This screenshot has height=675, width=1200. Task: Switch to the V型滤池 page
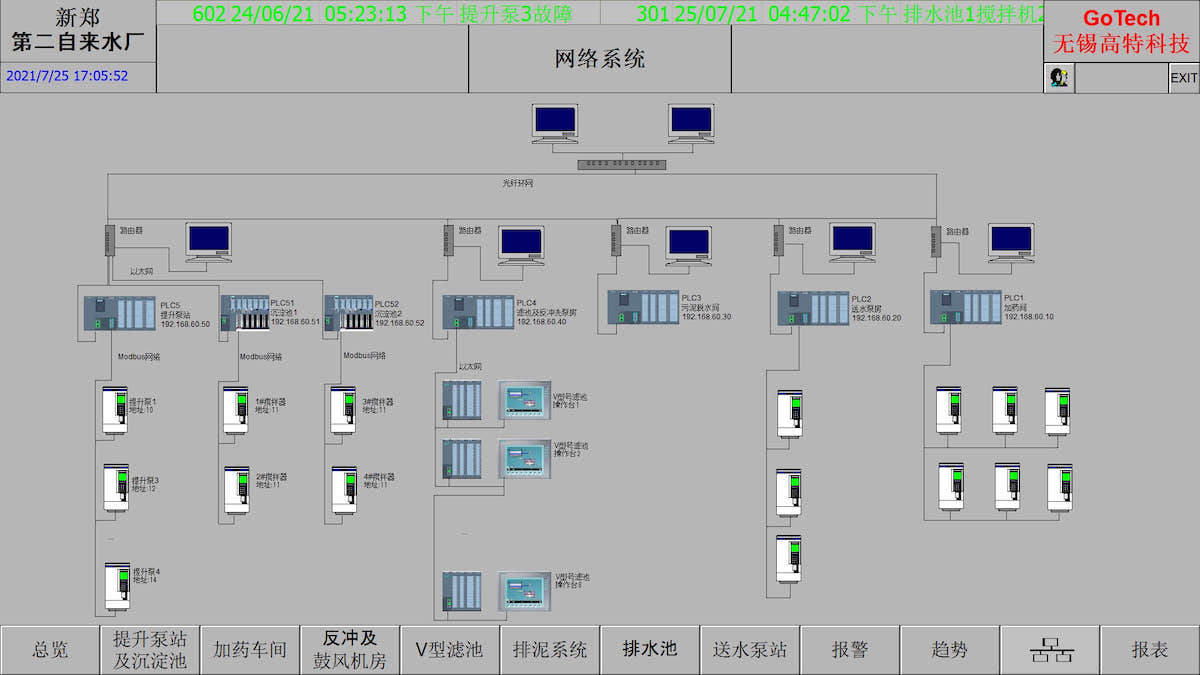tap(450, 650)
